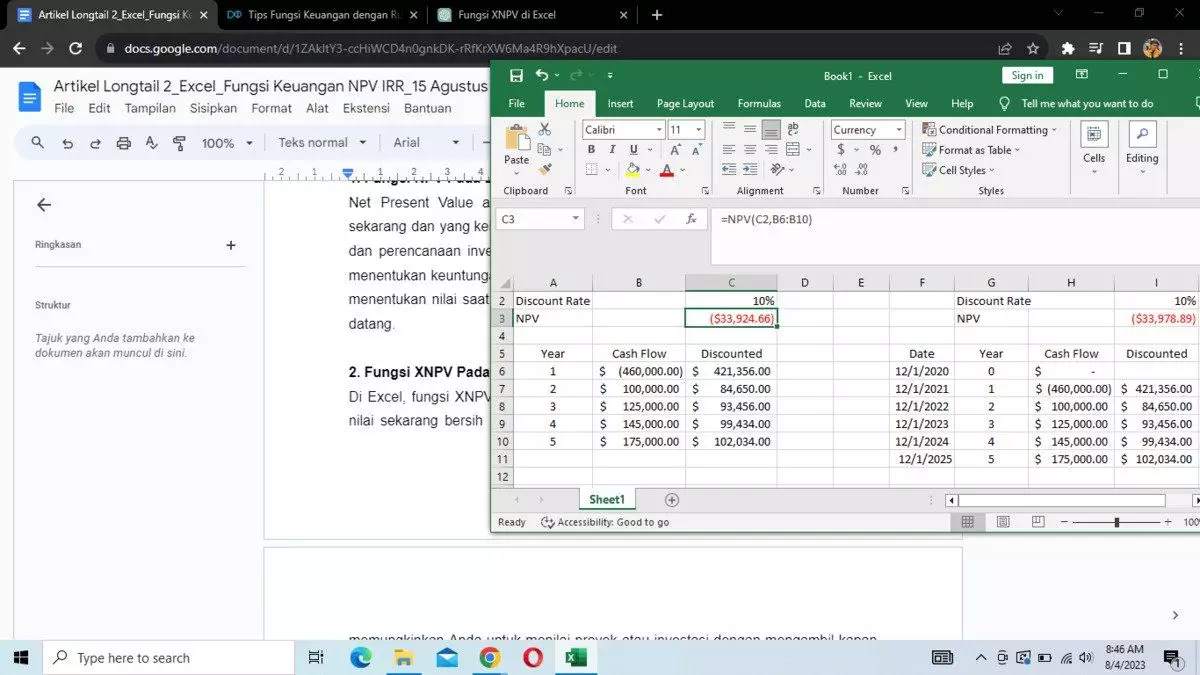Click the Format Painter brush in Excel

545,169
